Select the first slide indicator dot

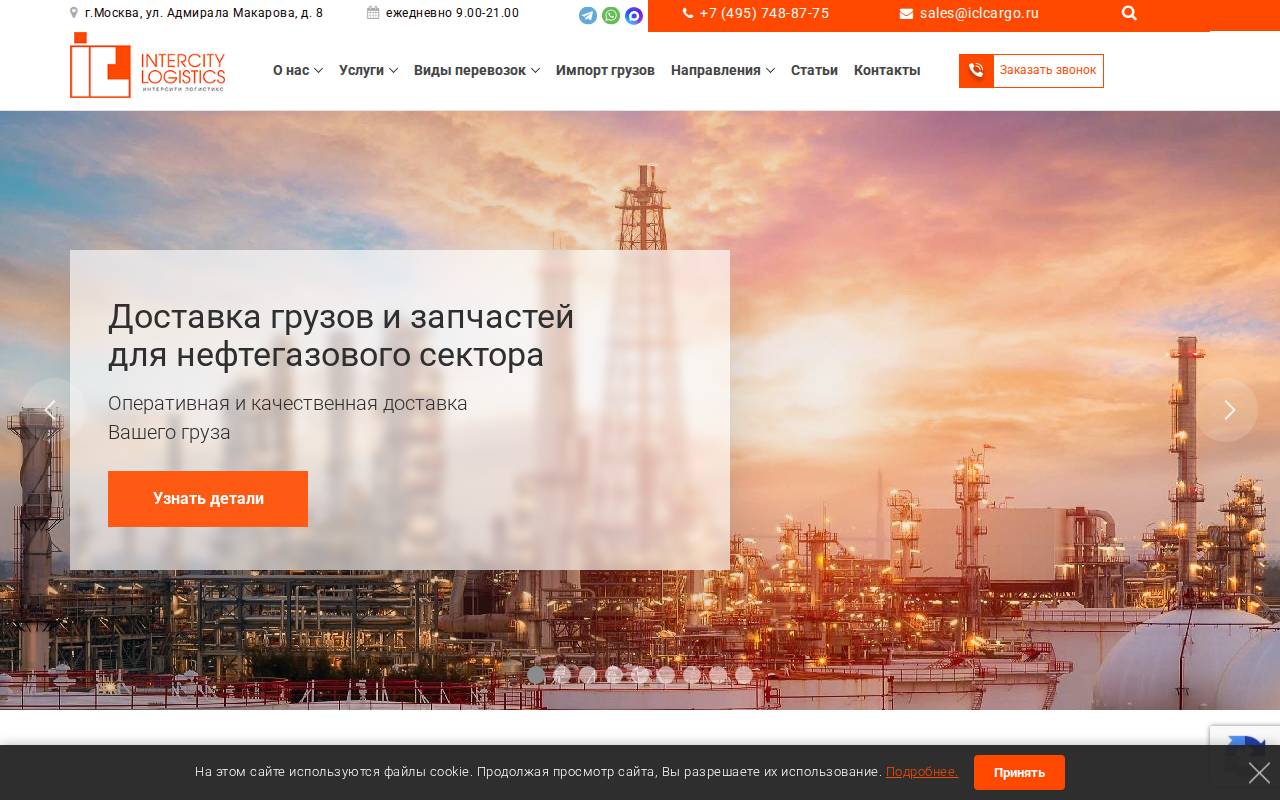(536, 675)
